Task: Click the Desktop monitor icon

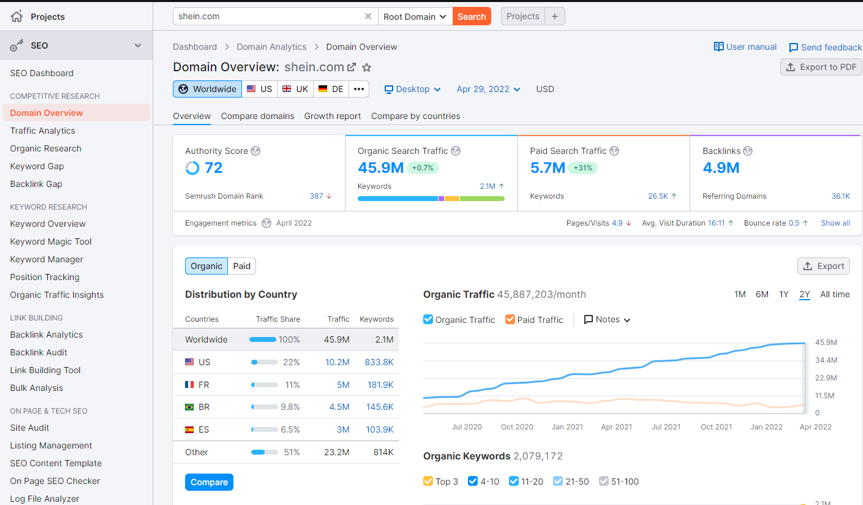Action: point(389,89)
